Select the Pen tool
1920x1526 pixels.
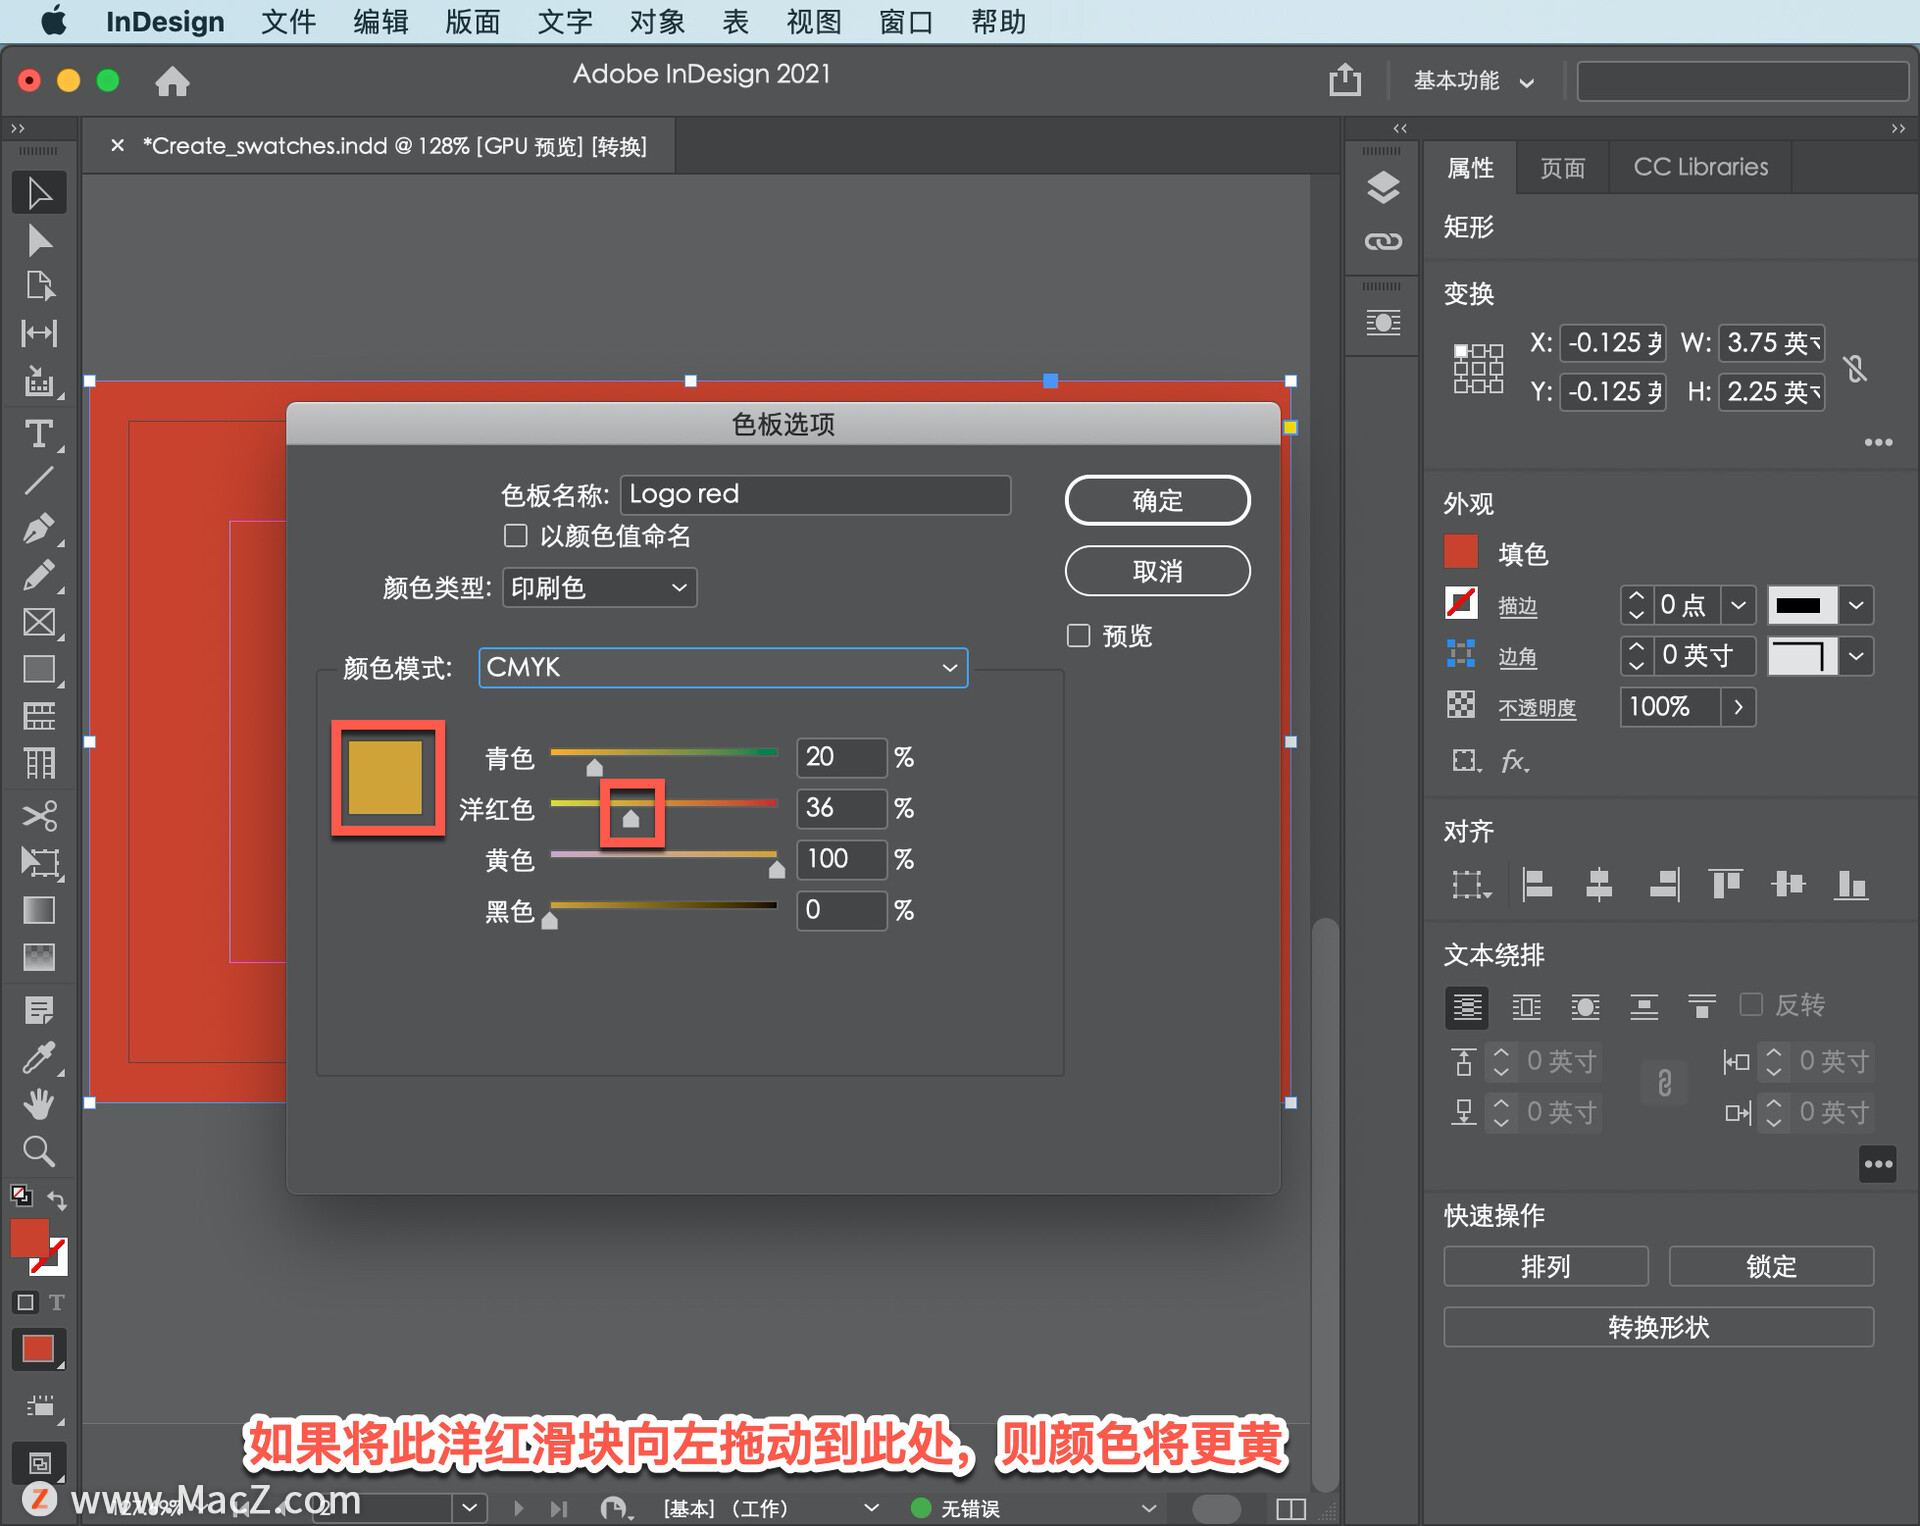(x=38, y=528)
